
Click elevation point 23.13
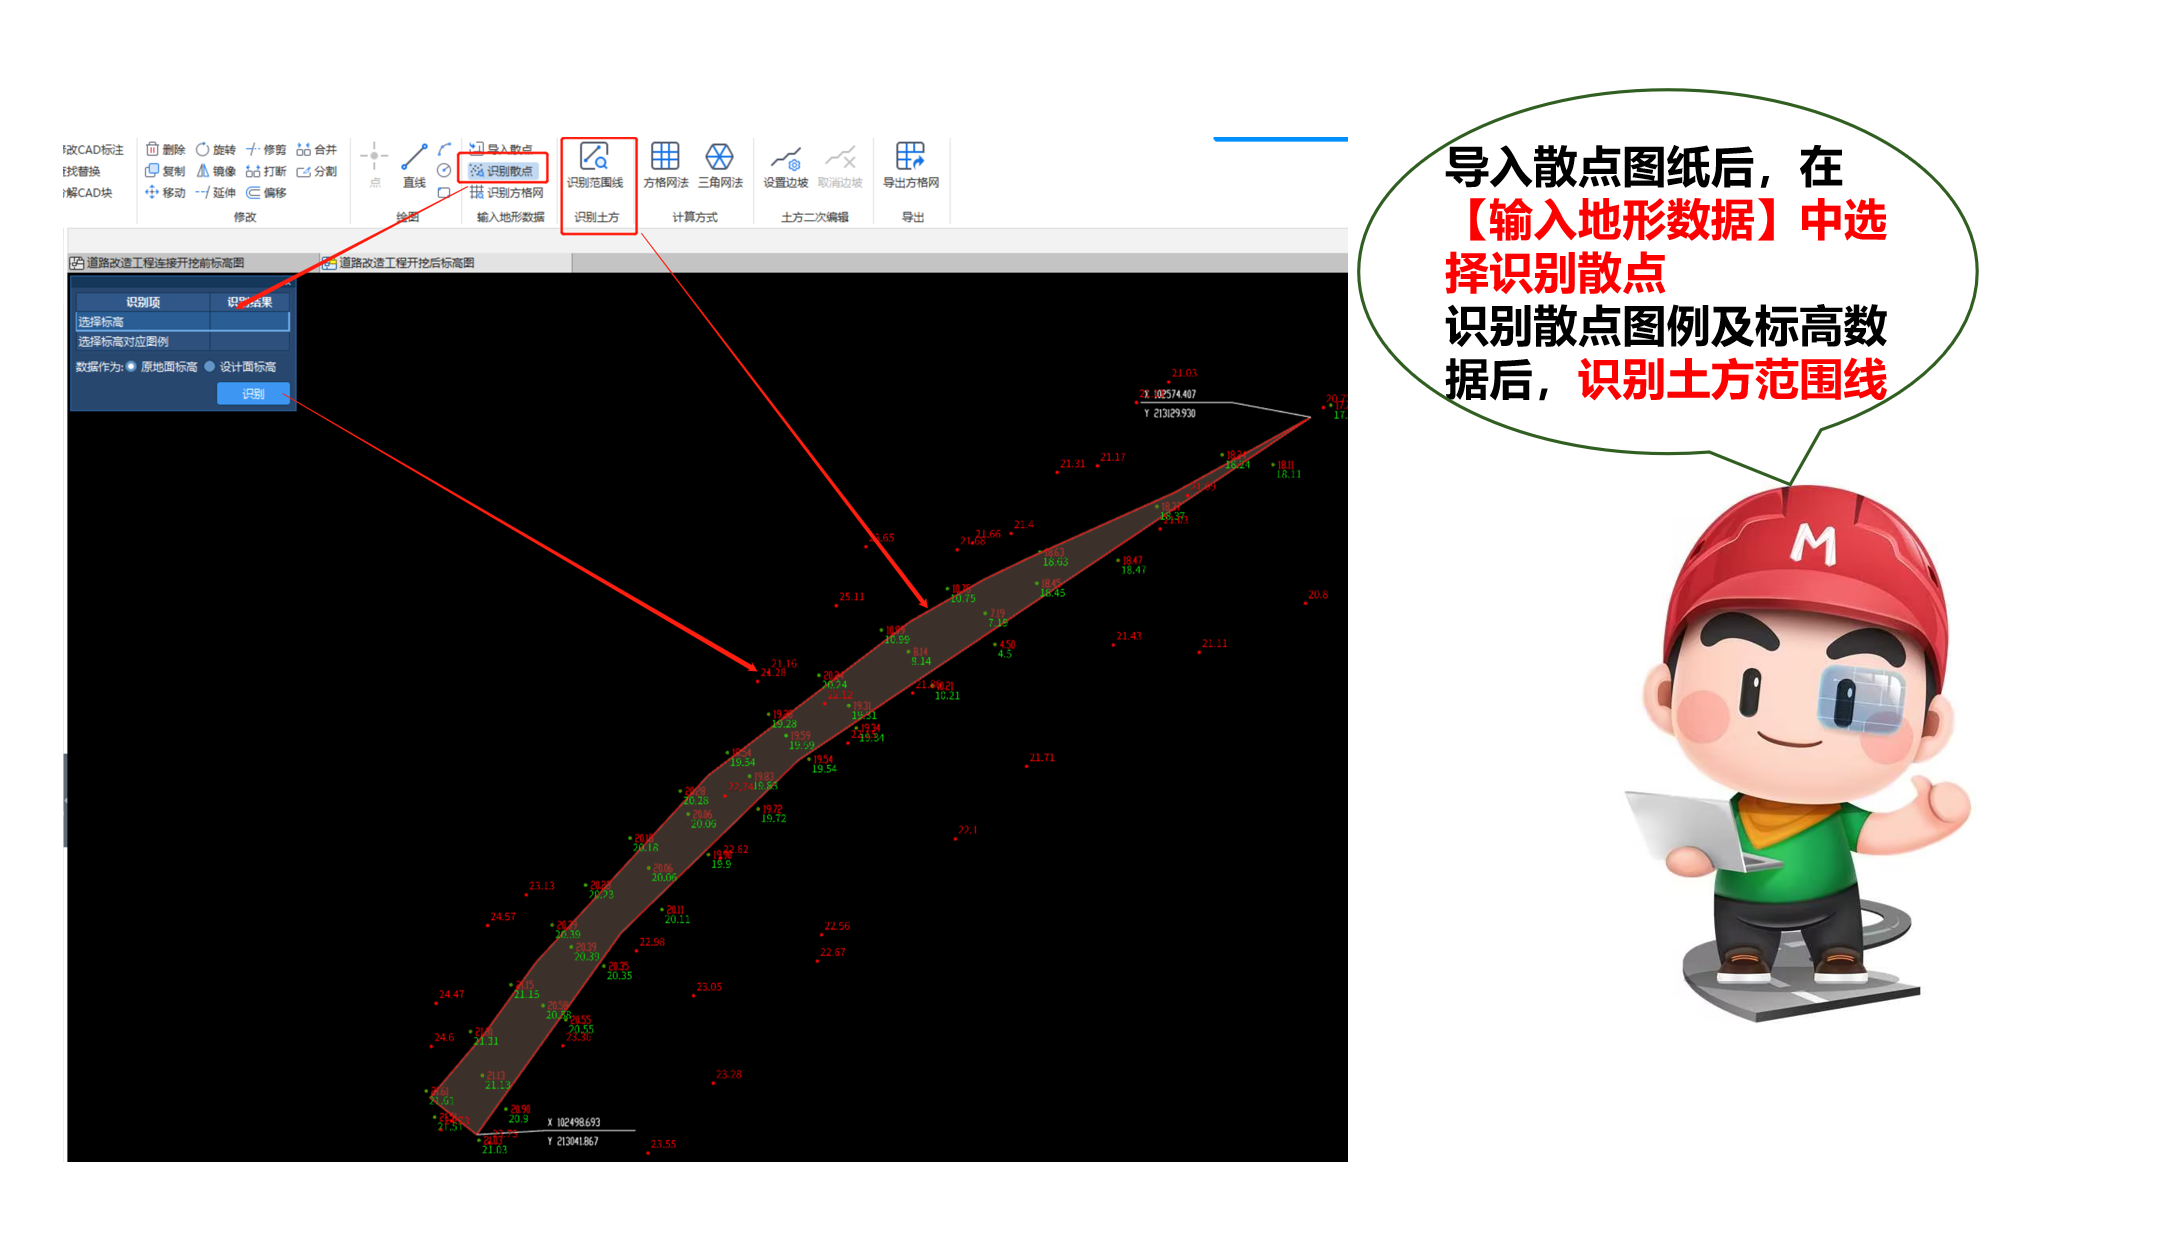tap(542, 886)
